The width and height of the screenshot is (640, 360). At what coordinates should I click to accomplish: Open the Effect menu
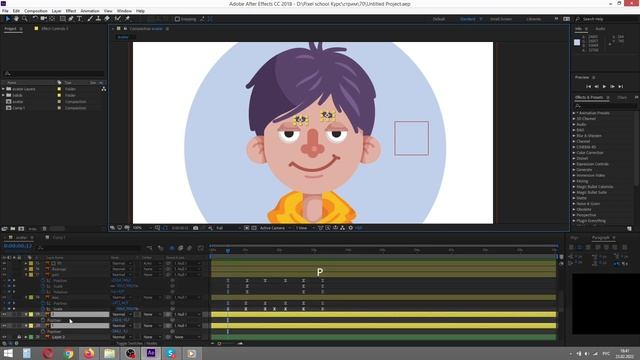tap(71, 11)
